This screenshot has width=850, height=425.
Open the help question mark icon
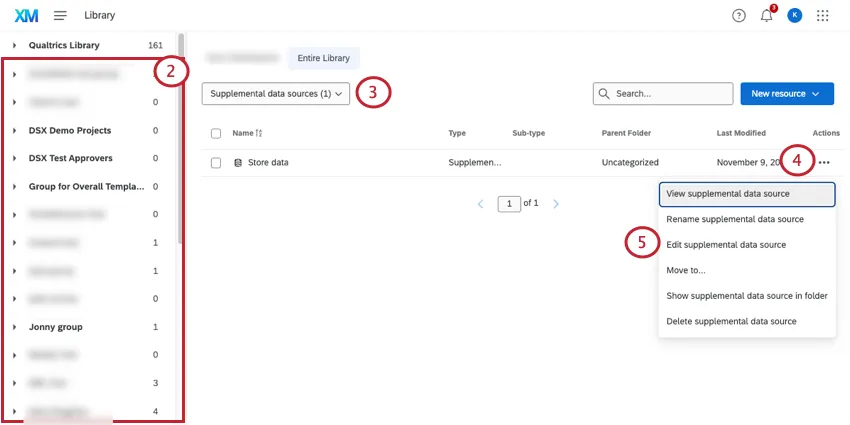click(738, 15)
